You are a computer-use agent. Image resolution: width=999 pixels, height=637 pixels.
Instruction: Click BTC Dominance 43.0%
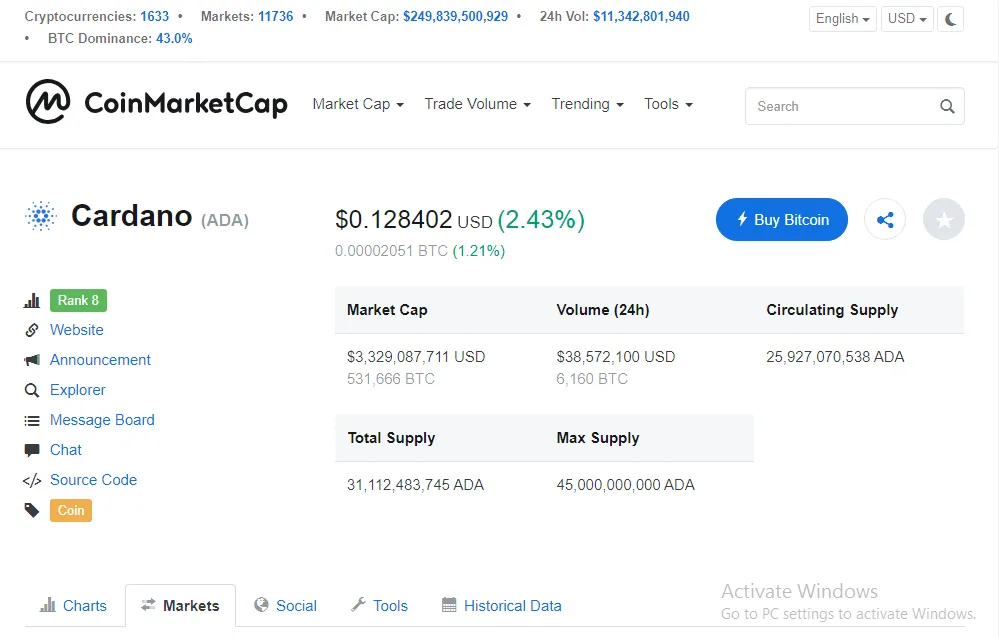click(174, 38)
